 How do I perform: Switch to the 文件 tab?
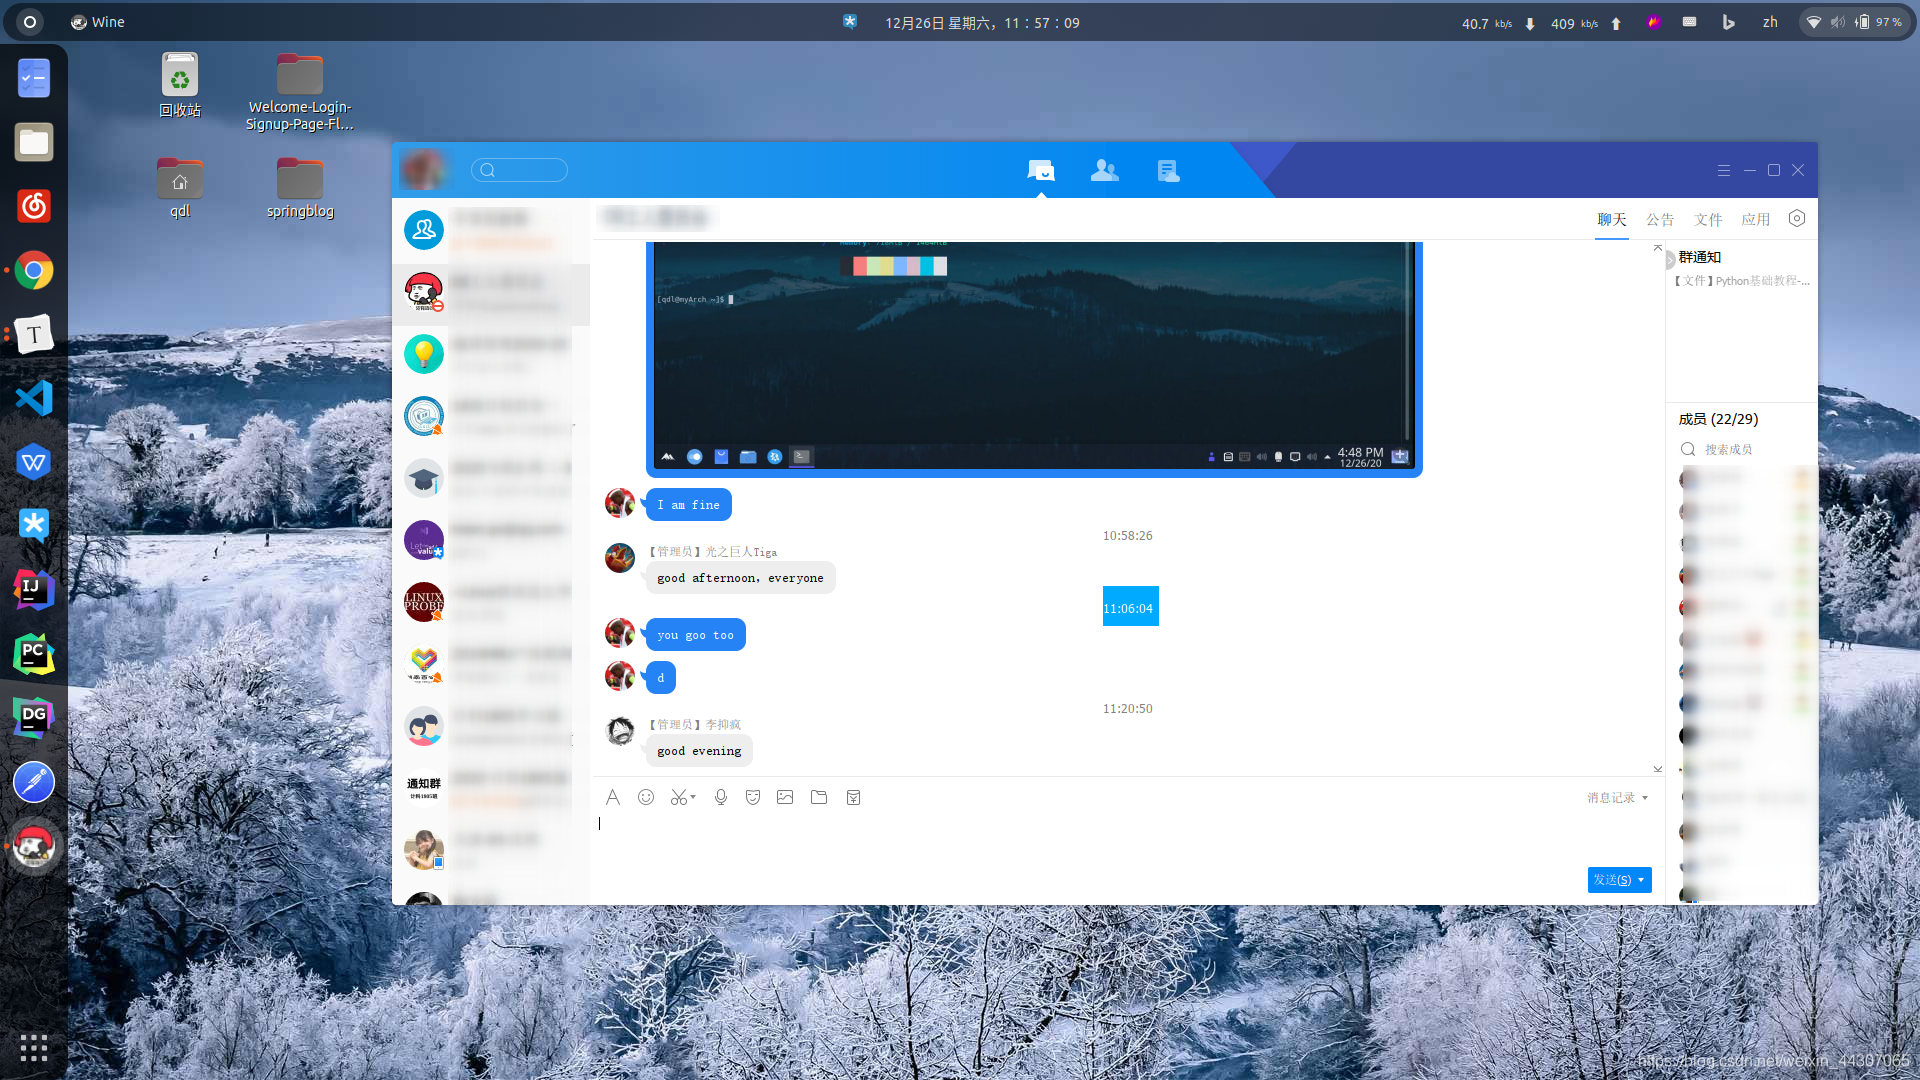[1708, 220]
